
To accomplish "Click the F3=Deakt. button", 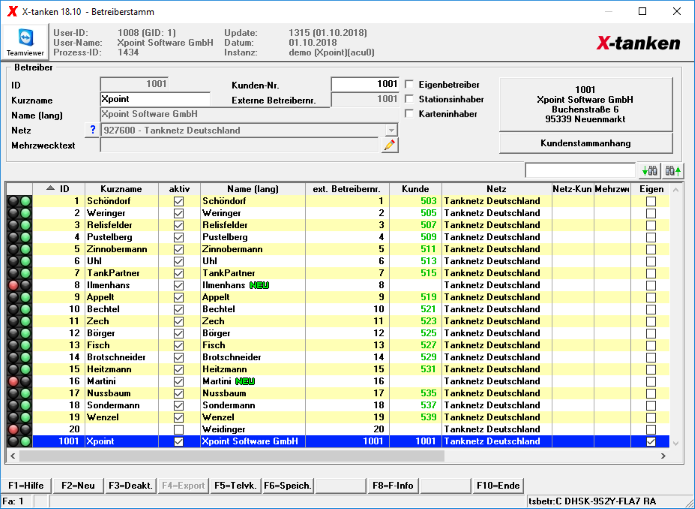I will pyautogui.click(x=130, y=486).
